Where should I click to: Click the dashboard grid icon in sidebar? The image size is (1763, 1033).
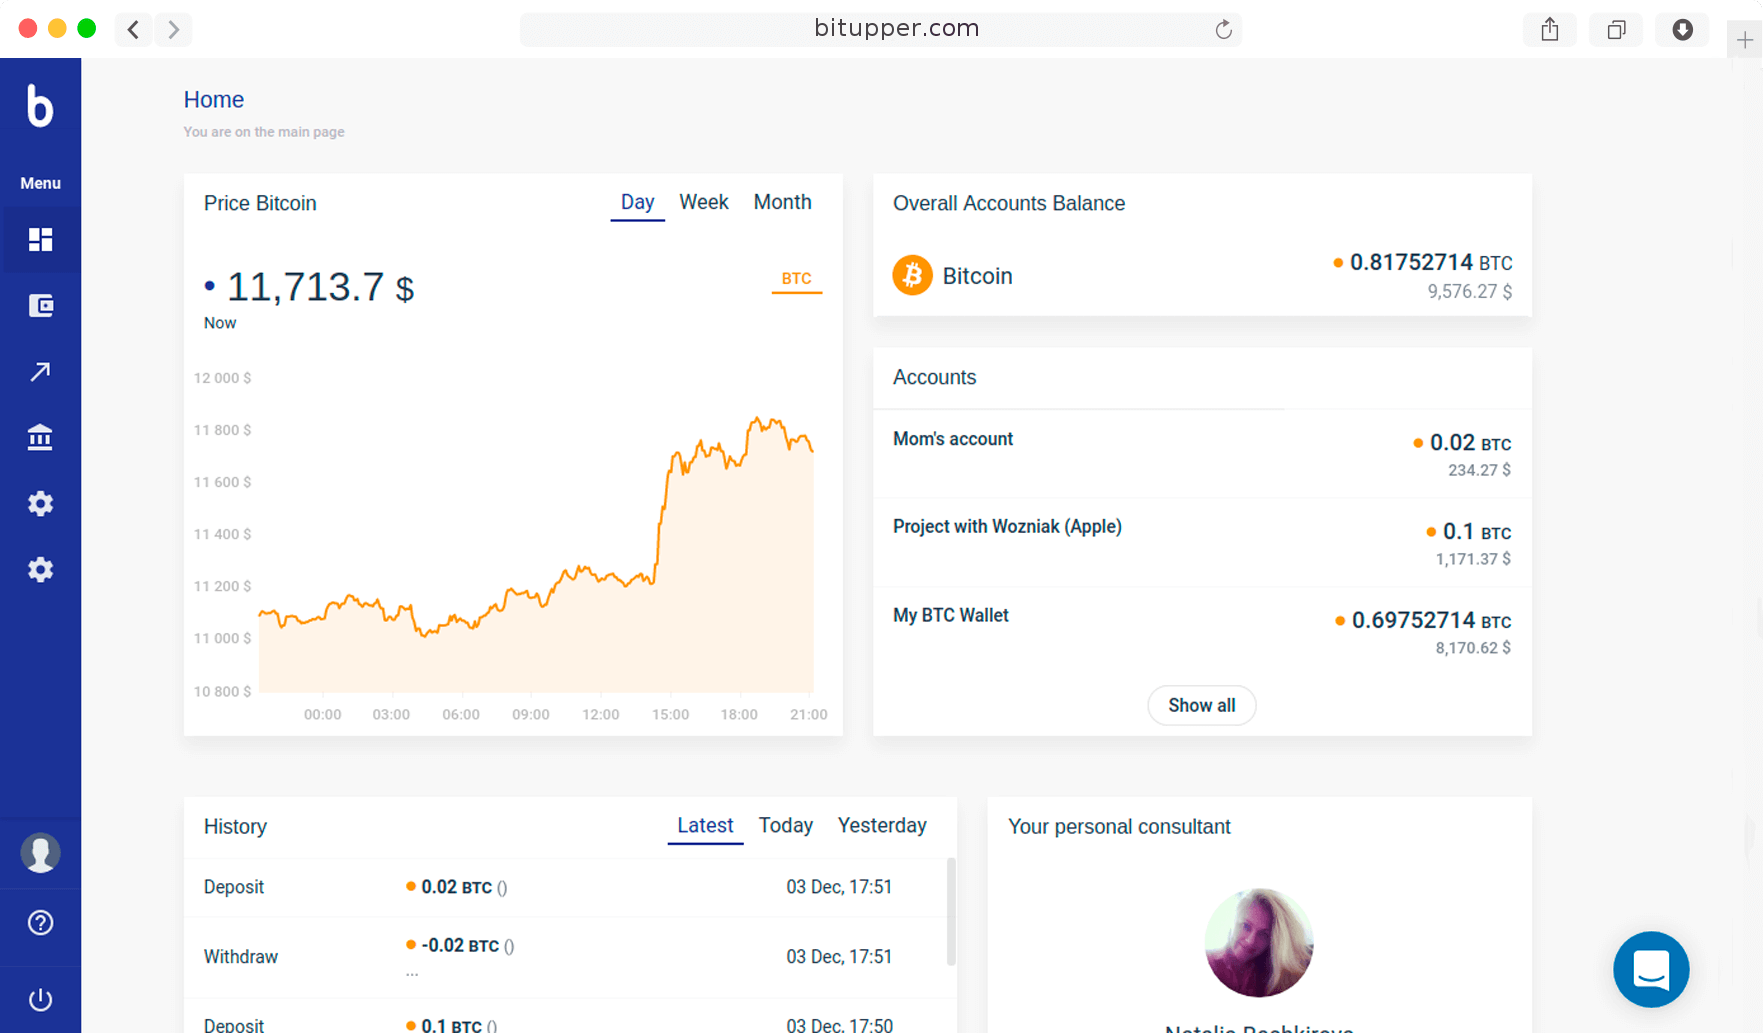point(40,240)
